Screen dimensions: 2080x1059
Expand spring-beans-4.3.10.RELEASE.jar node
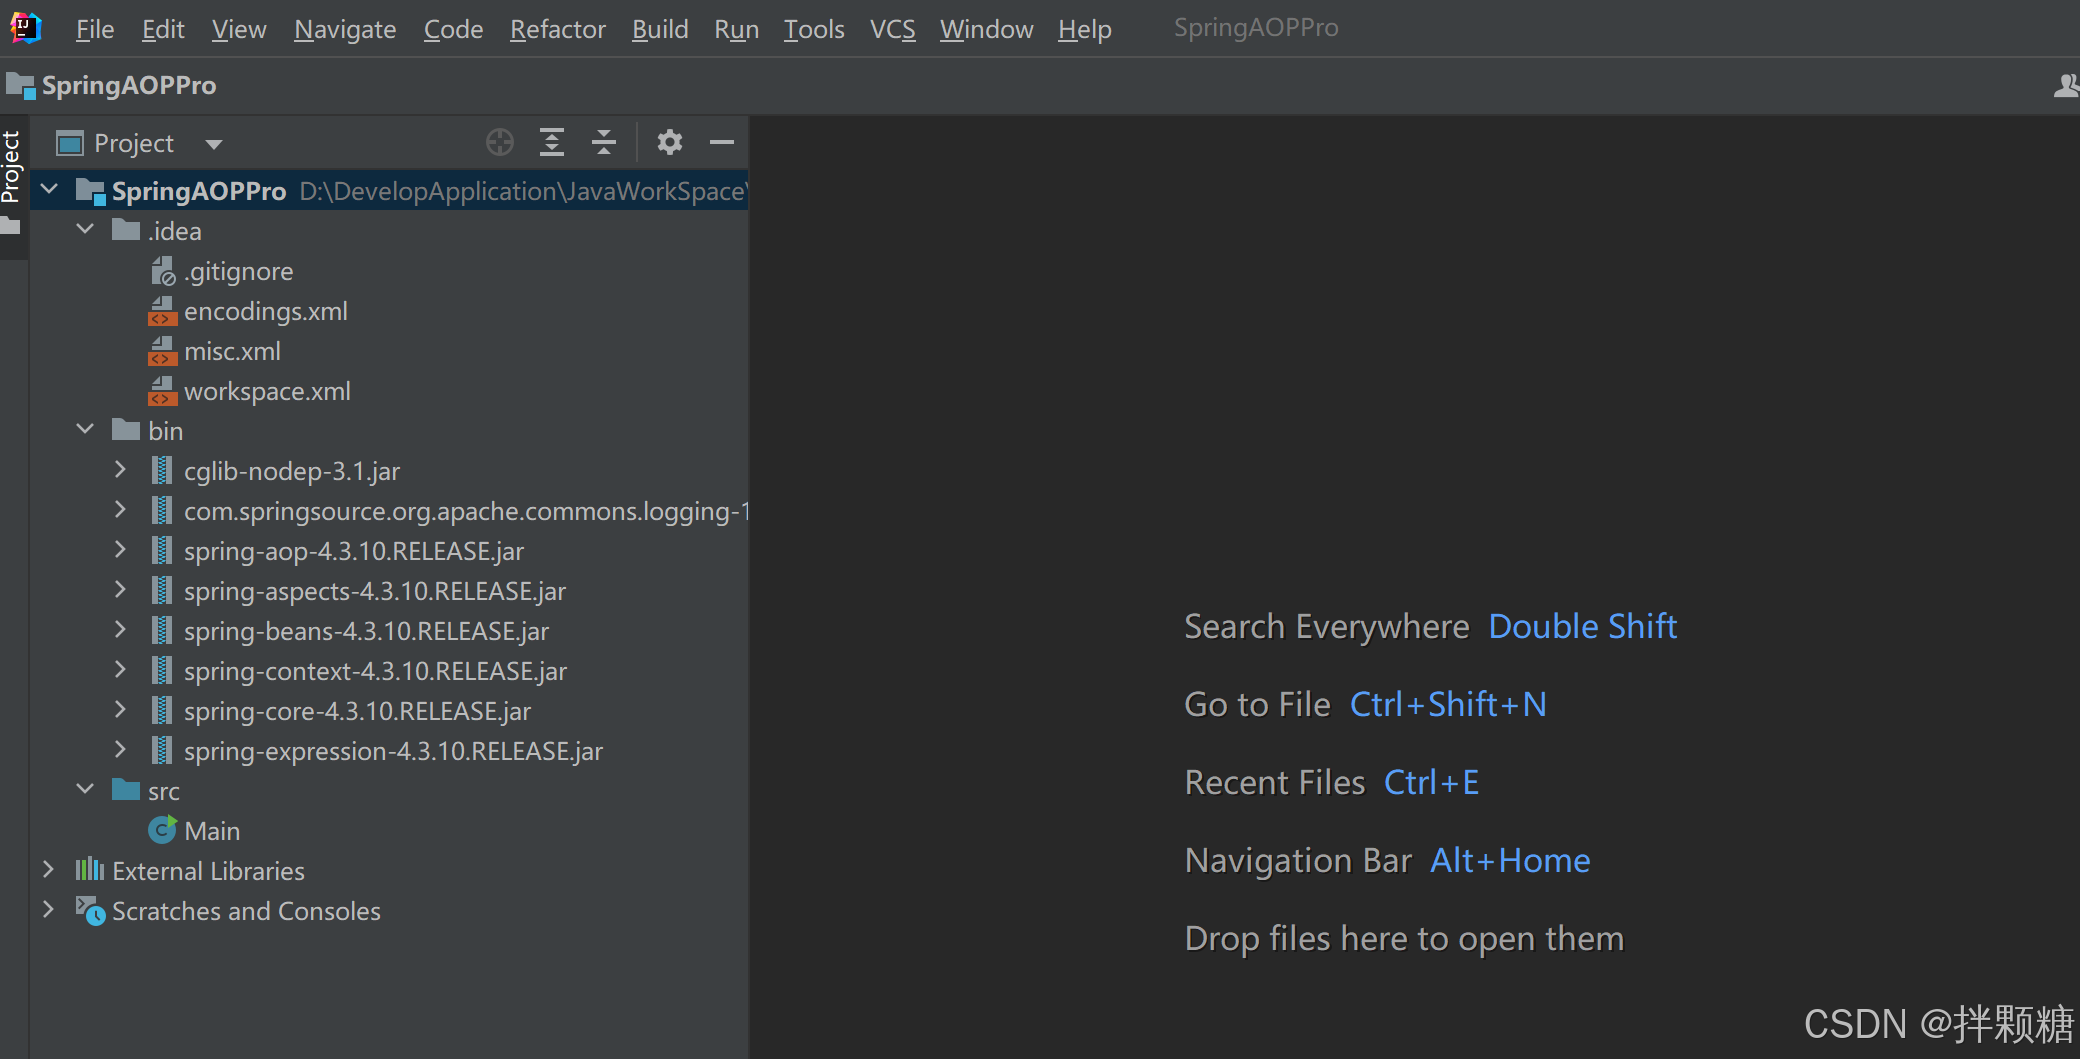tap(120, 629)
